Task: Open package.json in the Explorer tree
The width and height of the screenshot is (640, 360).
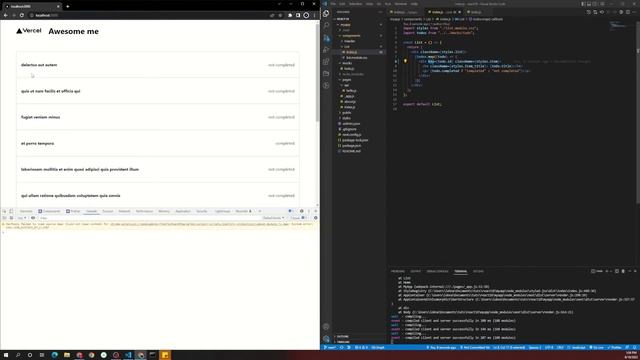Action: (351, 145)
